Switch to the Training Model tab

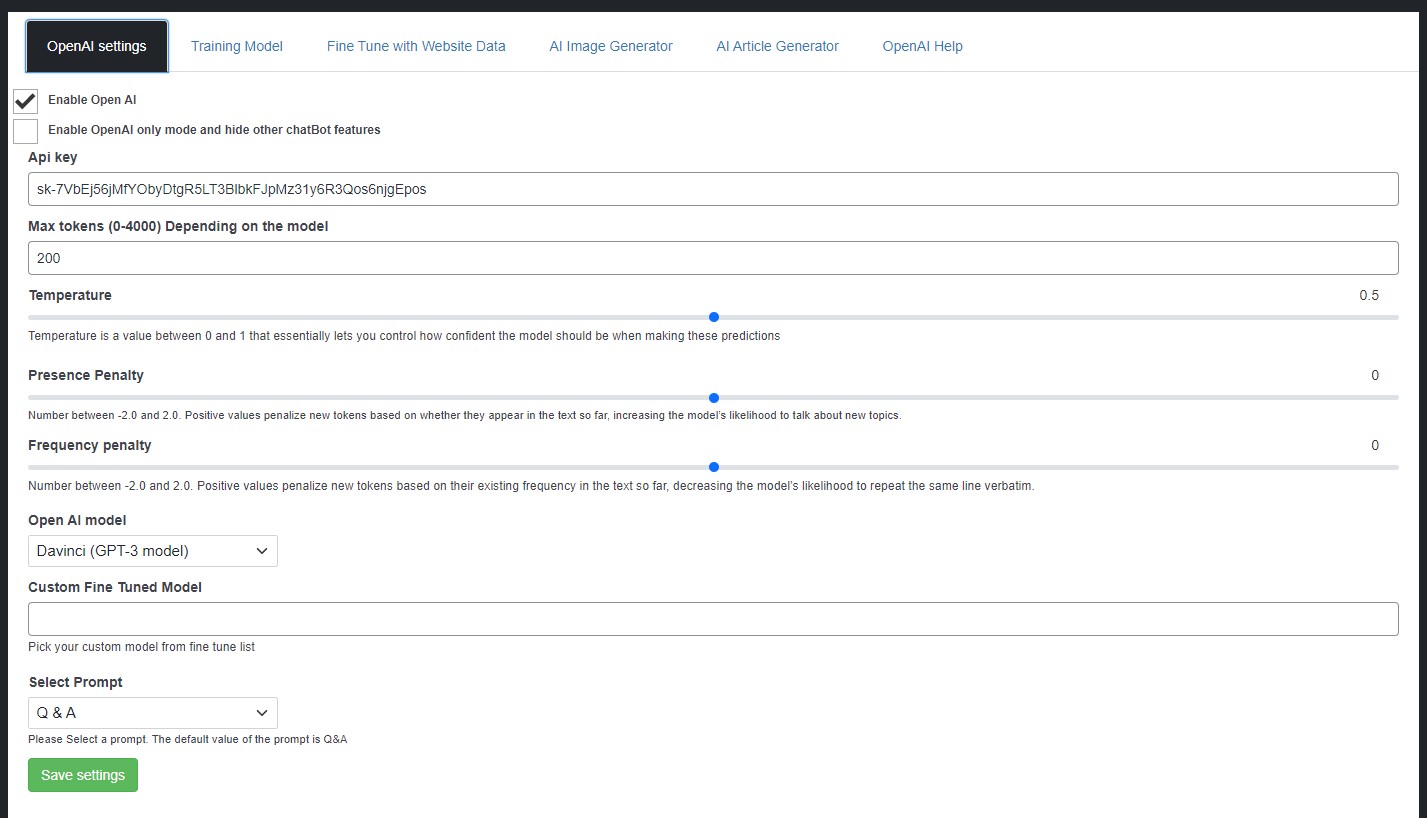[237, 46]
